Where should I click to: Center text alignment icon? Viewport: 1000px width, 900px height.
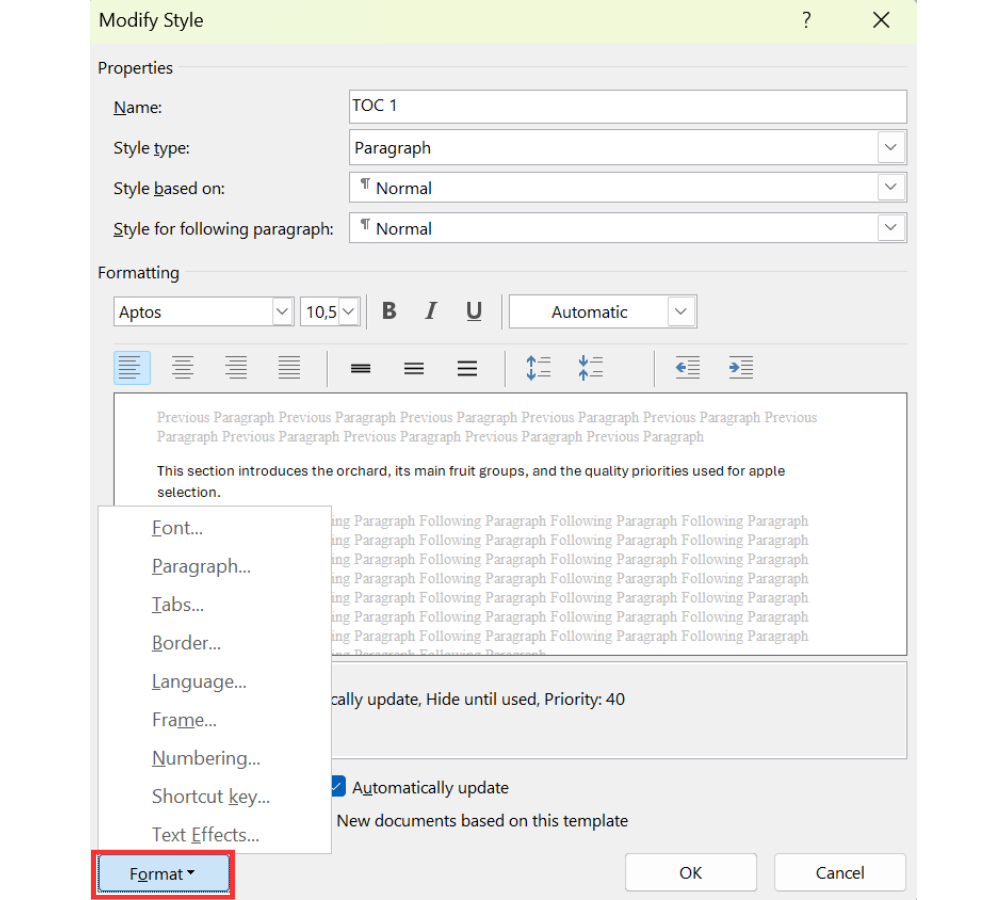click(x=182, y=368)
